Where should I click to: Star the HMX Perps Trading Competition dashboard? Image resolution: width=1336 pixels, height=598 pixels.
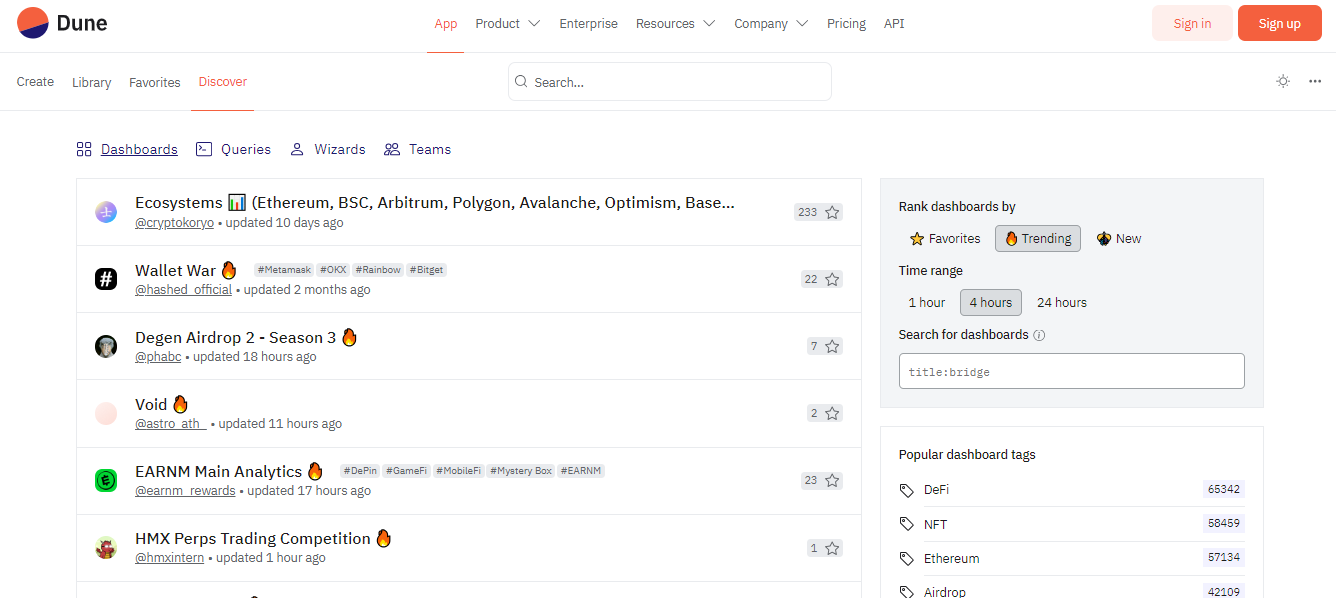tap(832, 548)
